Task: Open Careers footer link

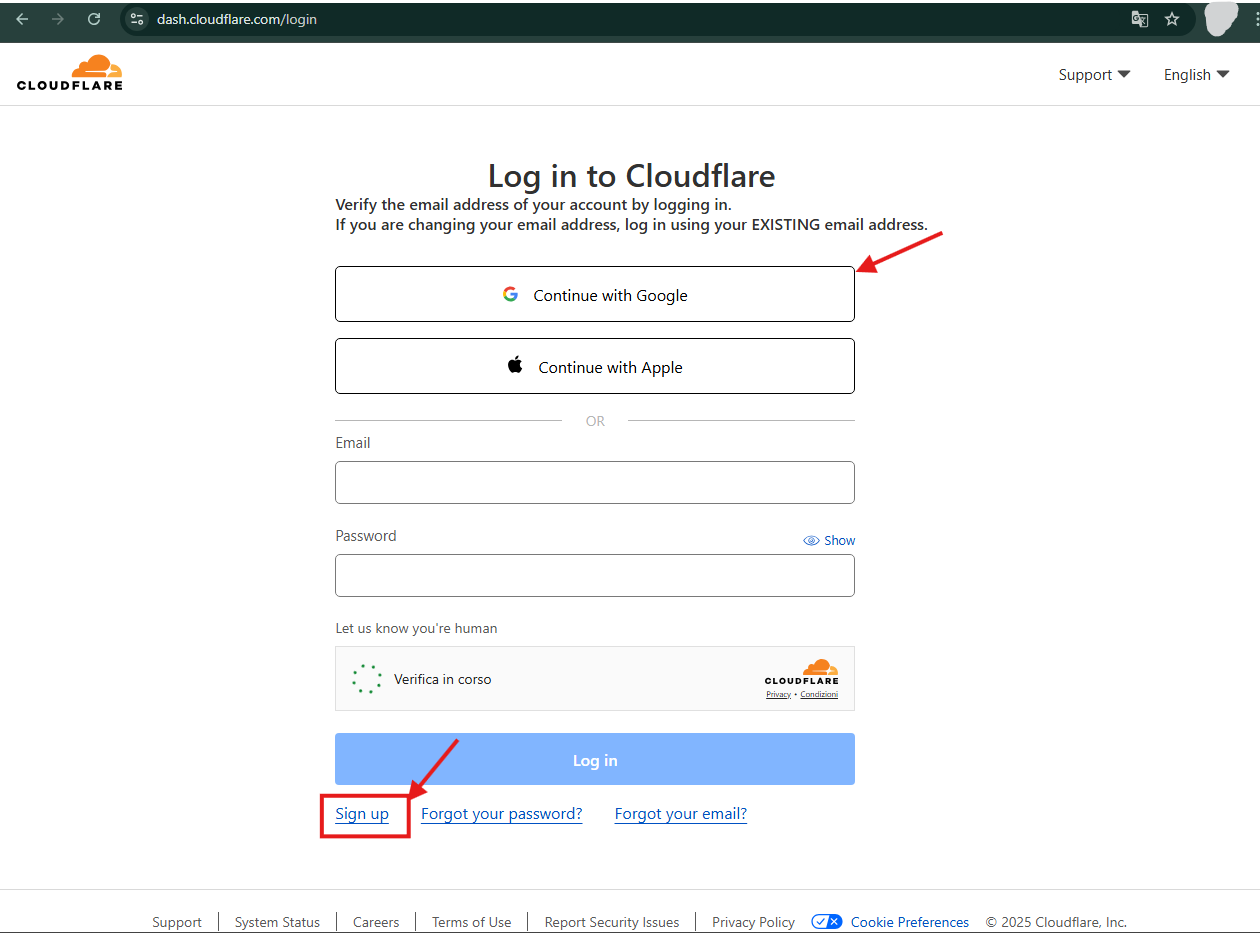Action: point(376,922)
